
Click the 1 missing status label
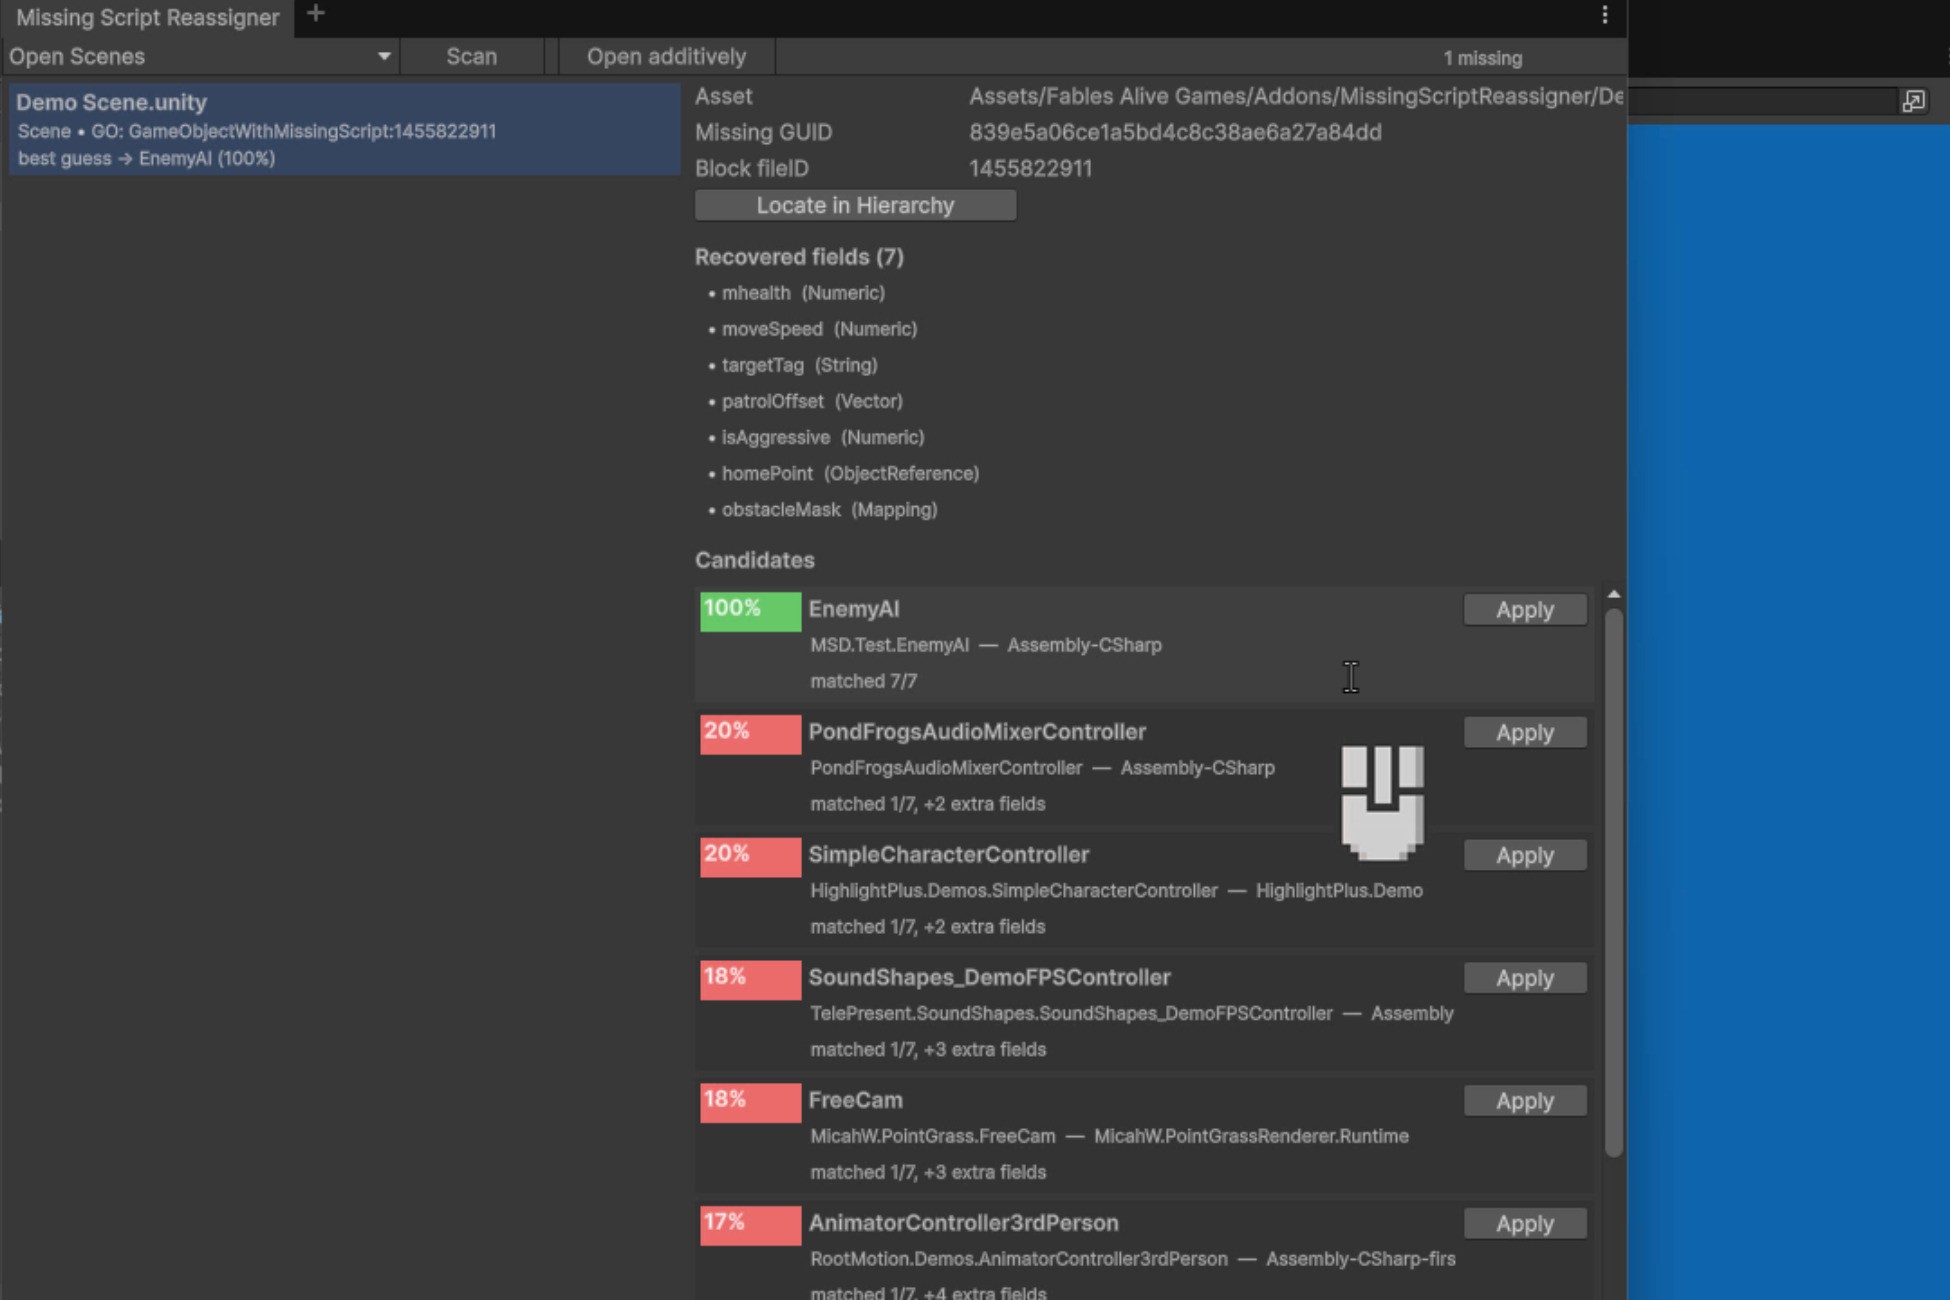point(1482,58)
